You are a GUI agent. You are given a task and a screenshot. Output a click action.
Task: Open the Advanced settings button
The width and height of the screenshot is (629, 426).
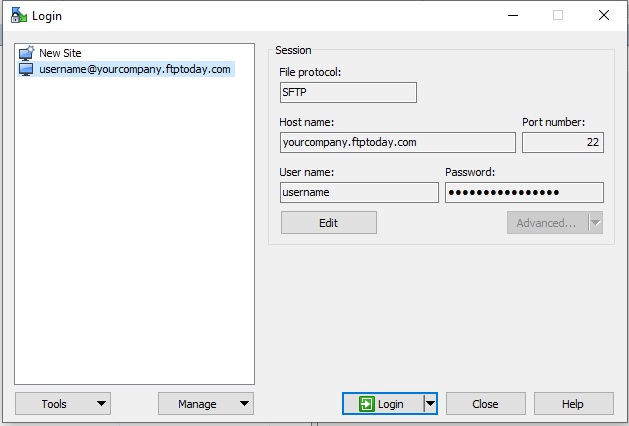click(547, 223)
